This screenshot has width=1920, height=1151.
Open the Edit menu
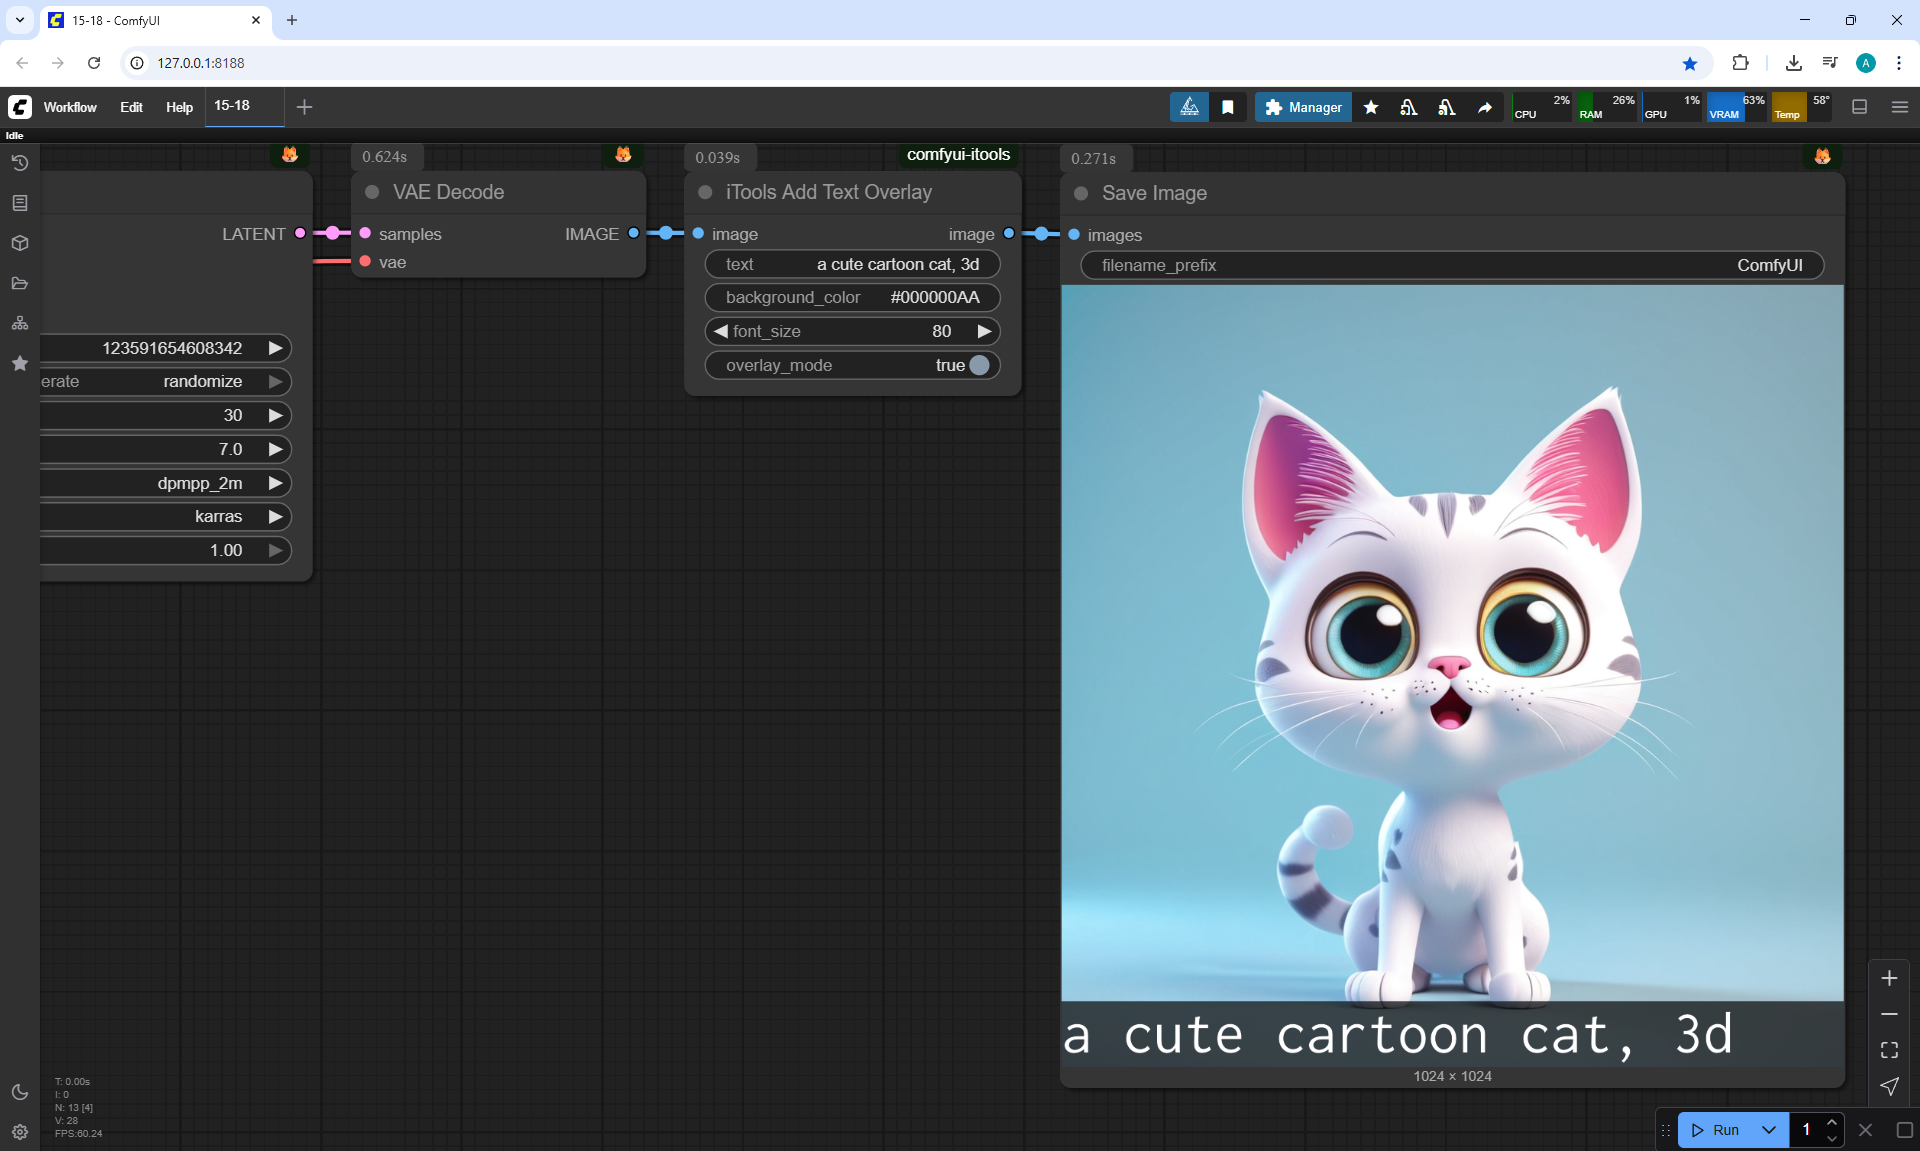coord(131,107)
